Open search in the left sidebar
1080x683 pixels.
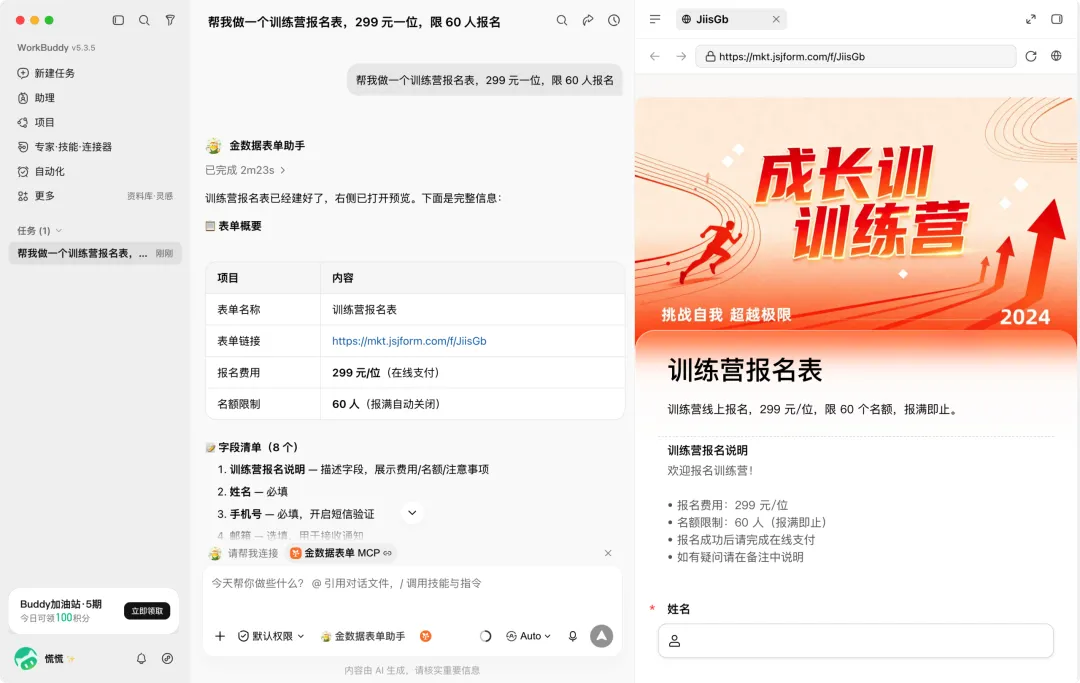[144, 21]
